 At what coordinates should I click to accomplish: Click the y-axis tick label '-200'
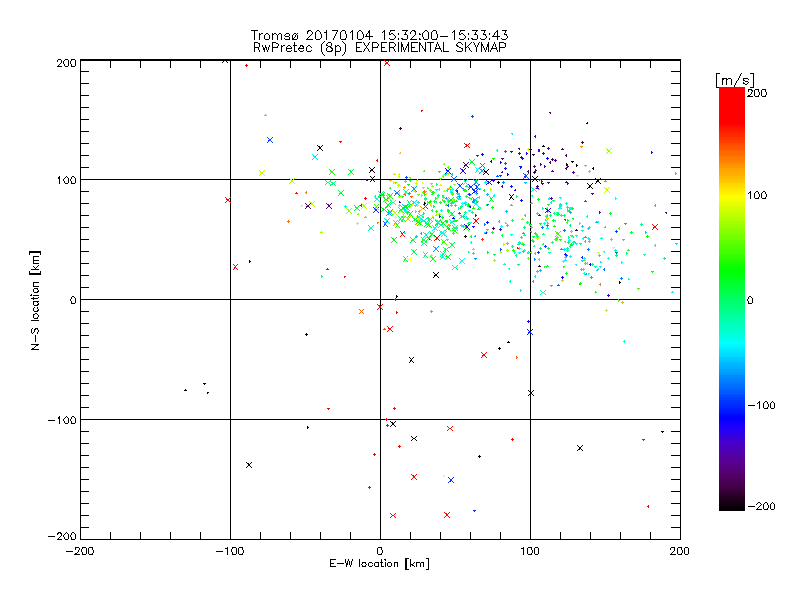tap(62, 536)
